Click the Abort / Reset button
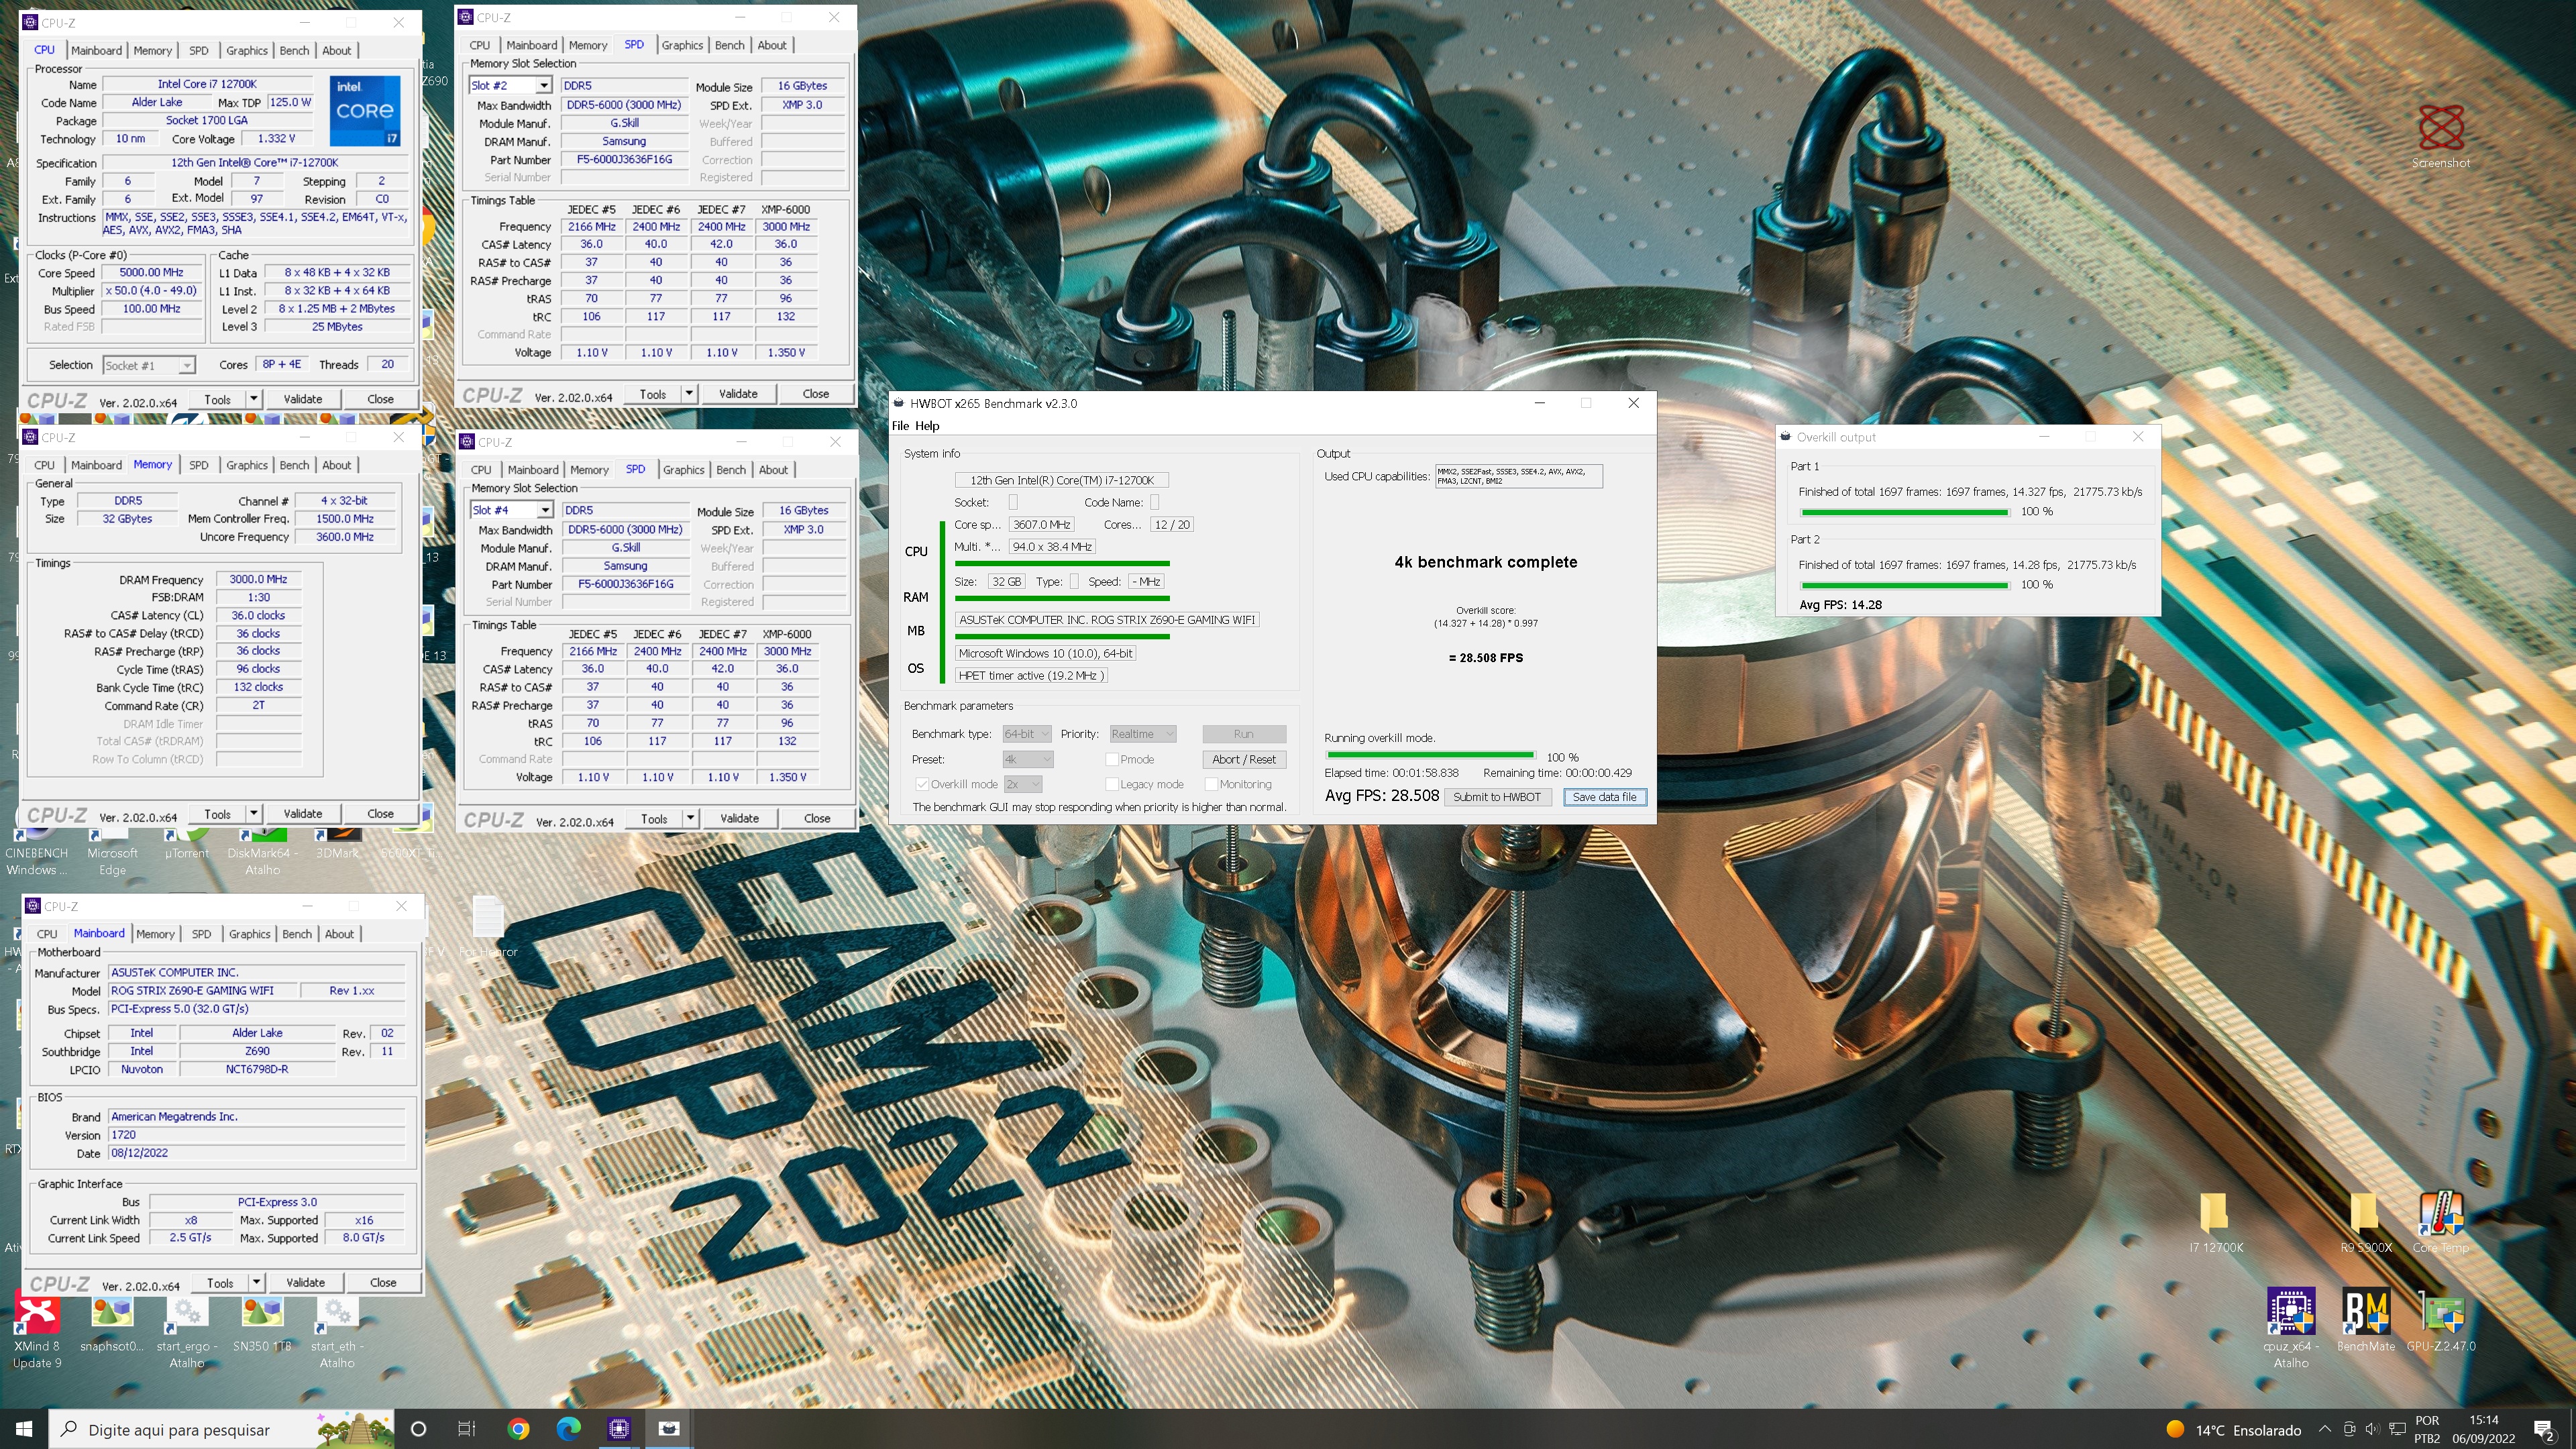The width and height of the screenshot is (2576, 1449). 1244,759
